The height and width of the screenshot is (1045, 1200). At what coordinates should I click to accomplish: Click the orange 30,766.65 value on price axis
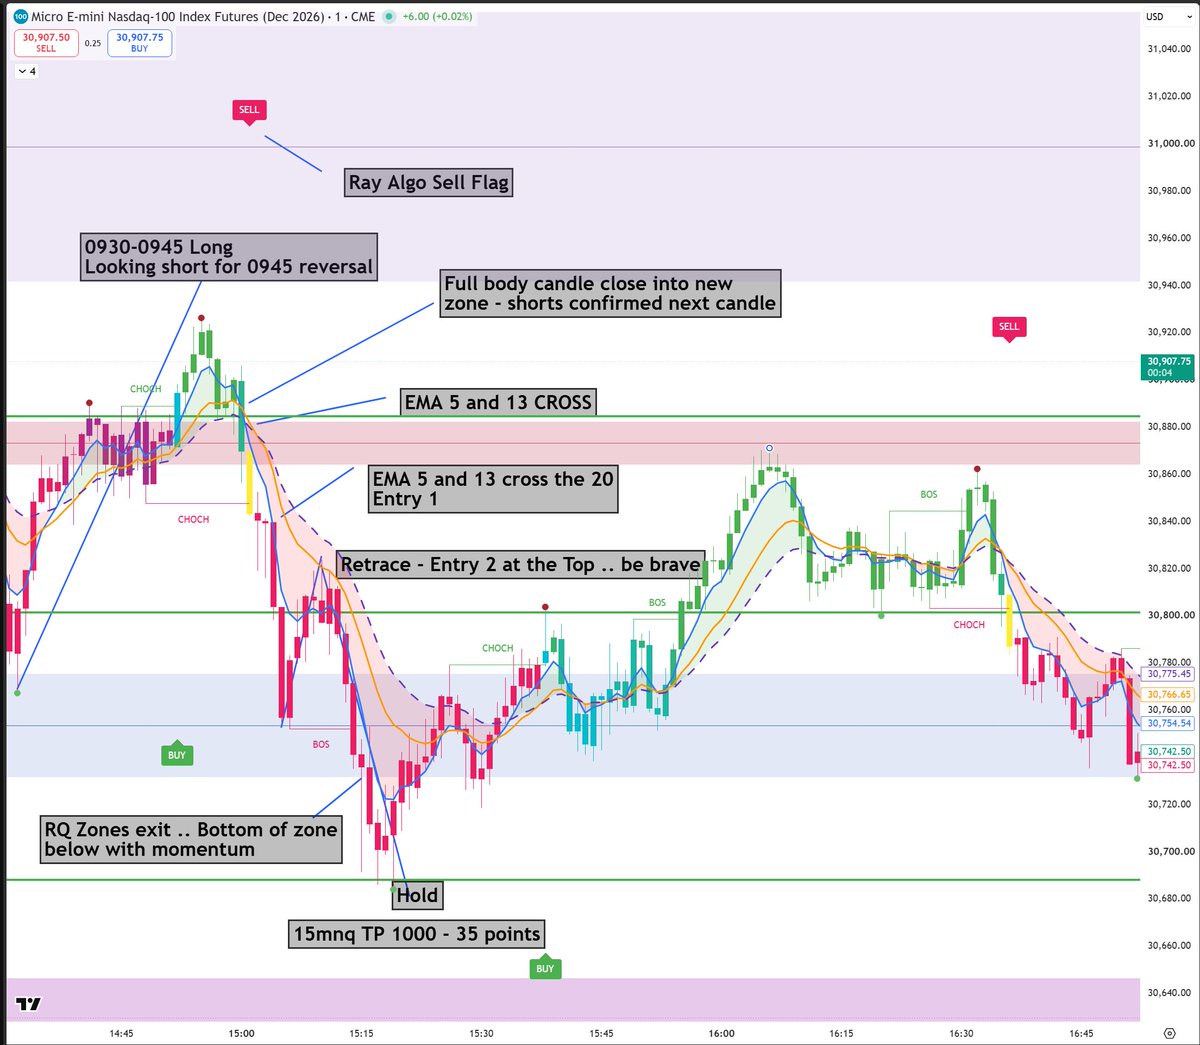pyautogui.click(x=1169, y=694)
